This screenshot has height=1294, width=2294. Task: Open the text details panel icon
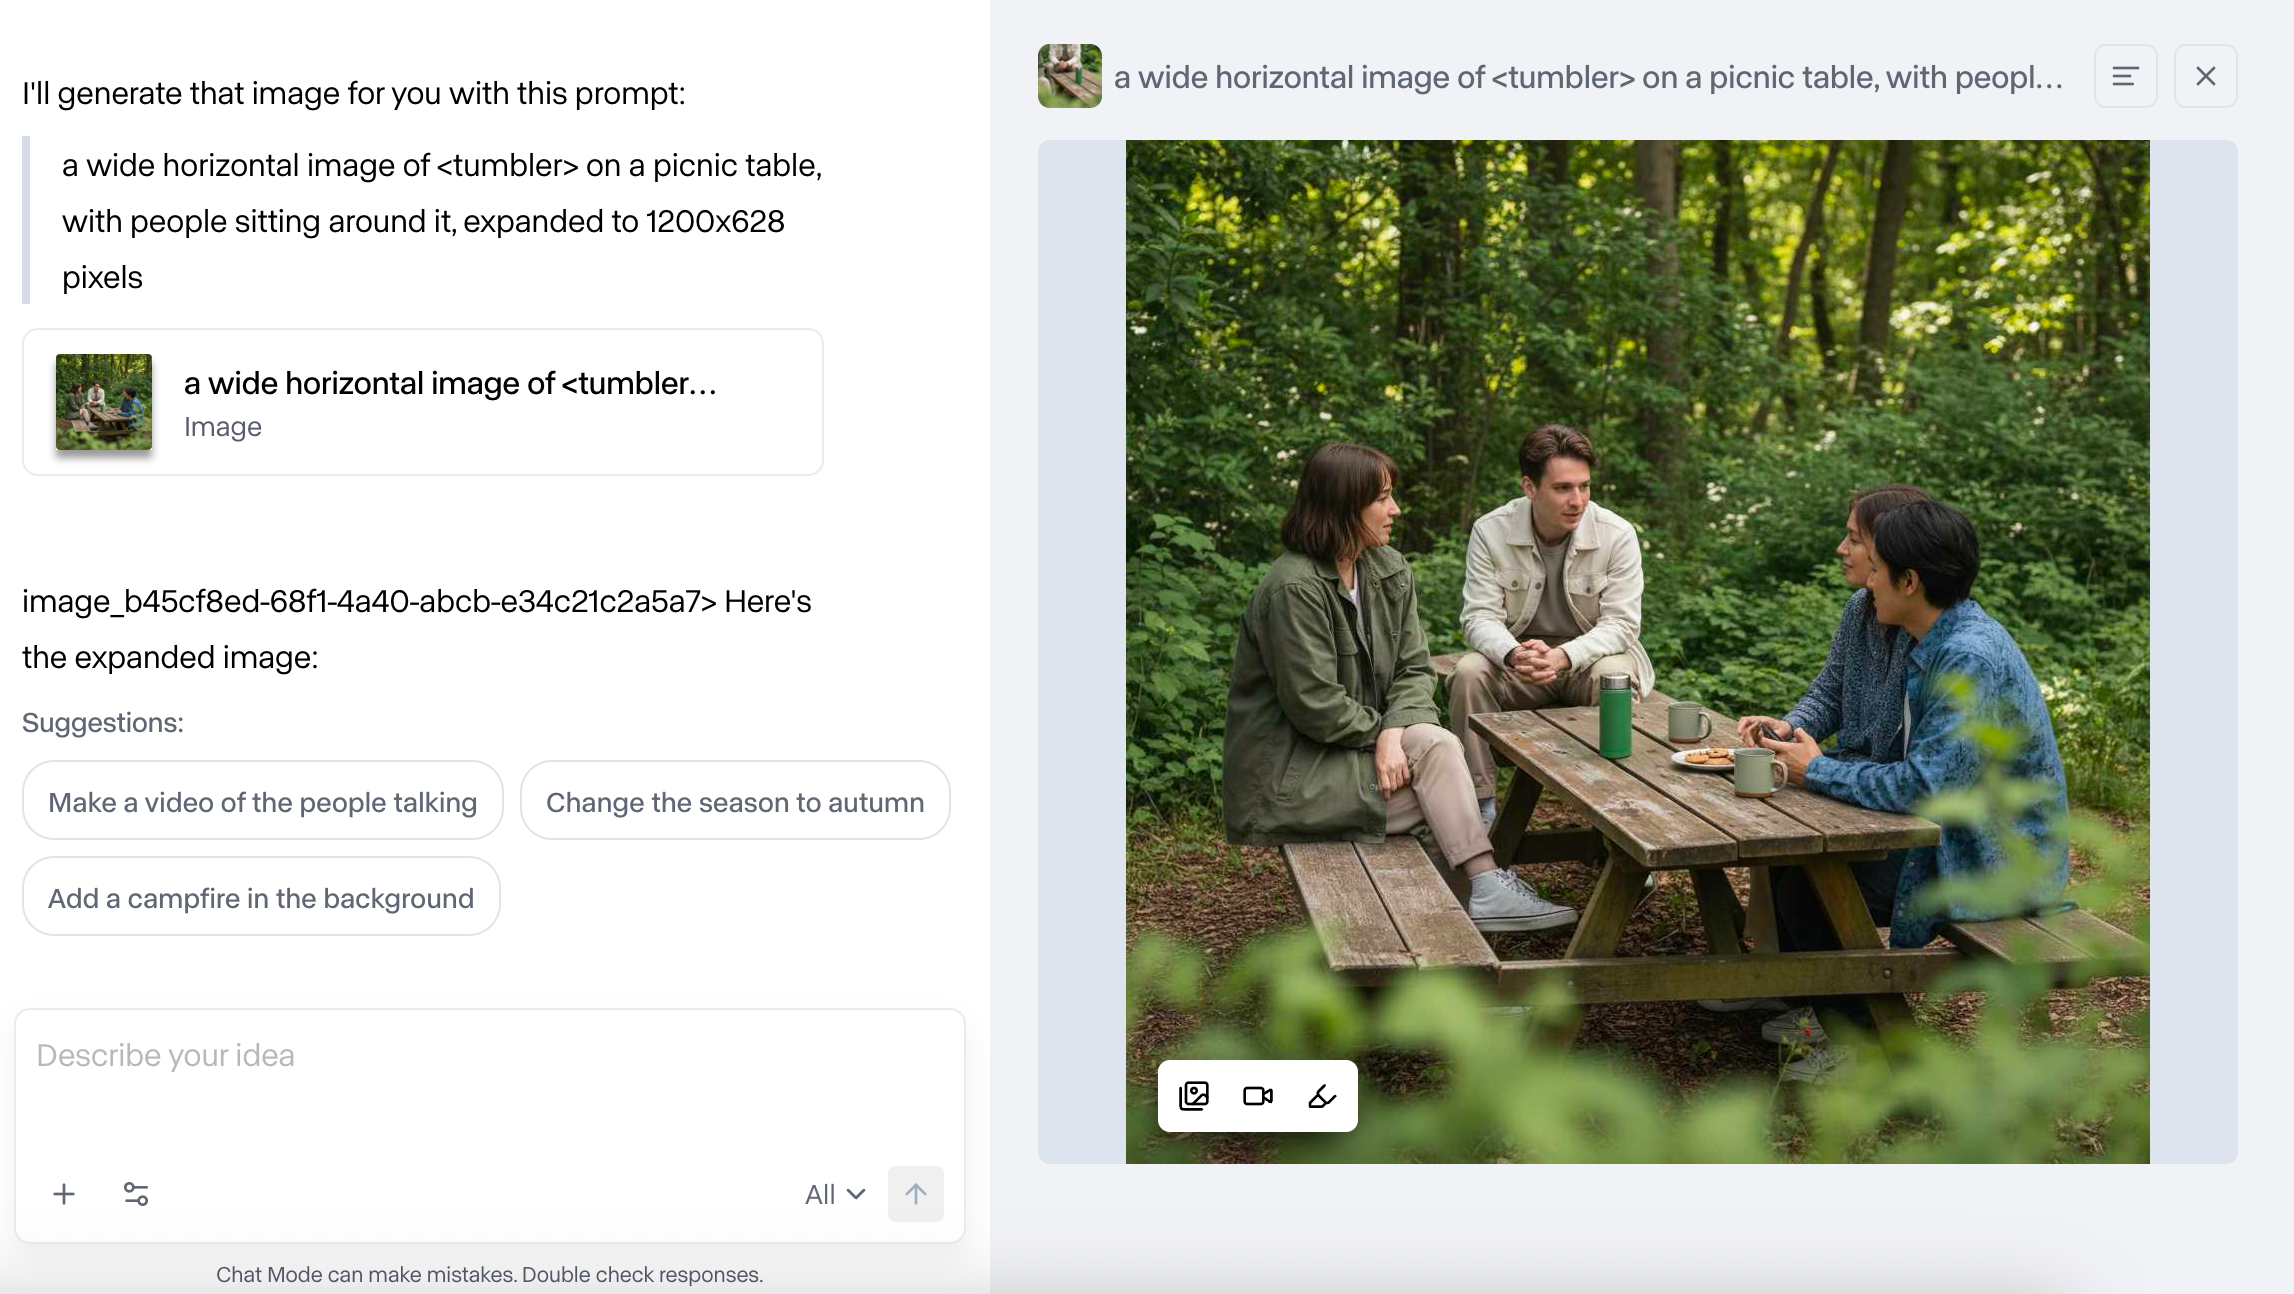(x=2125, y=76)
